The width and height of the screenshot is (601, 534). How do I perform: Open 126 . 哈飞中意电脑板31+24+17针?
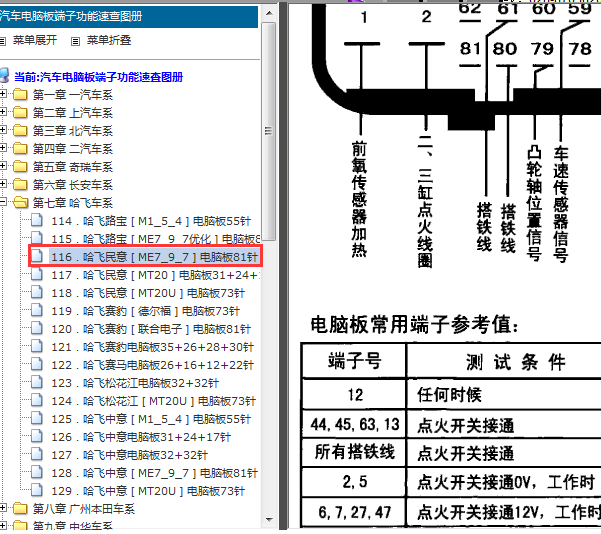coord(141,437)
